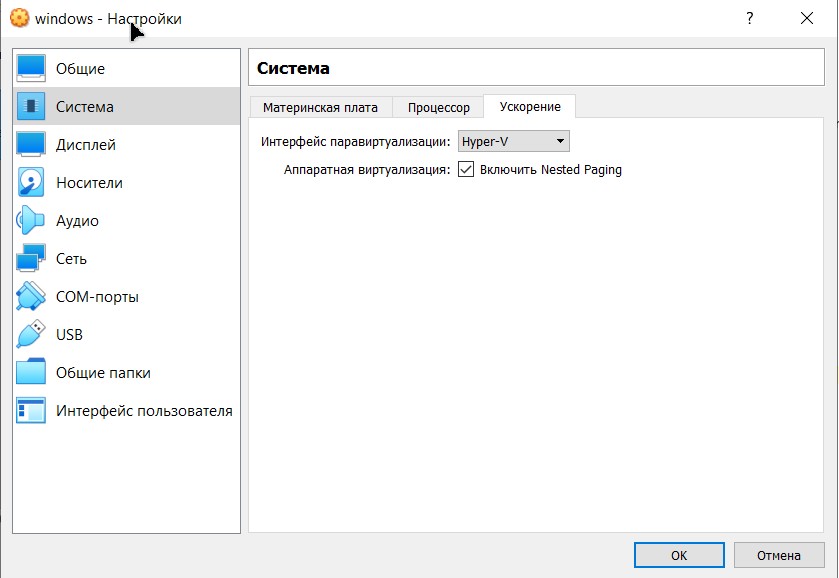
Task: Click the question mark help button
Action: tap(750, 18)
